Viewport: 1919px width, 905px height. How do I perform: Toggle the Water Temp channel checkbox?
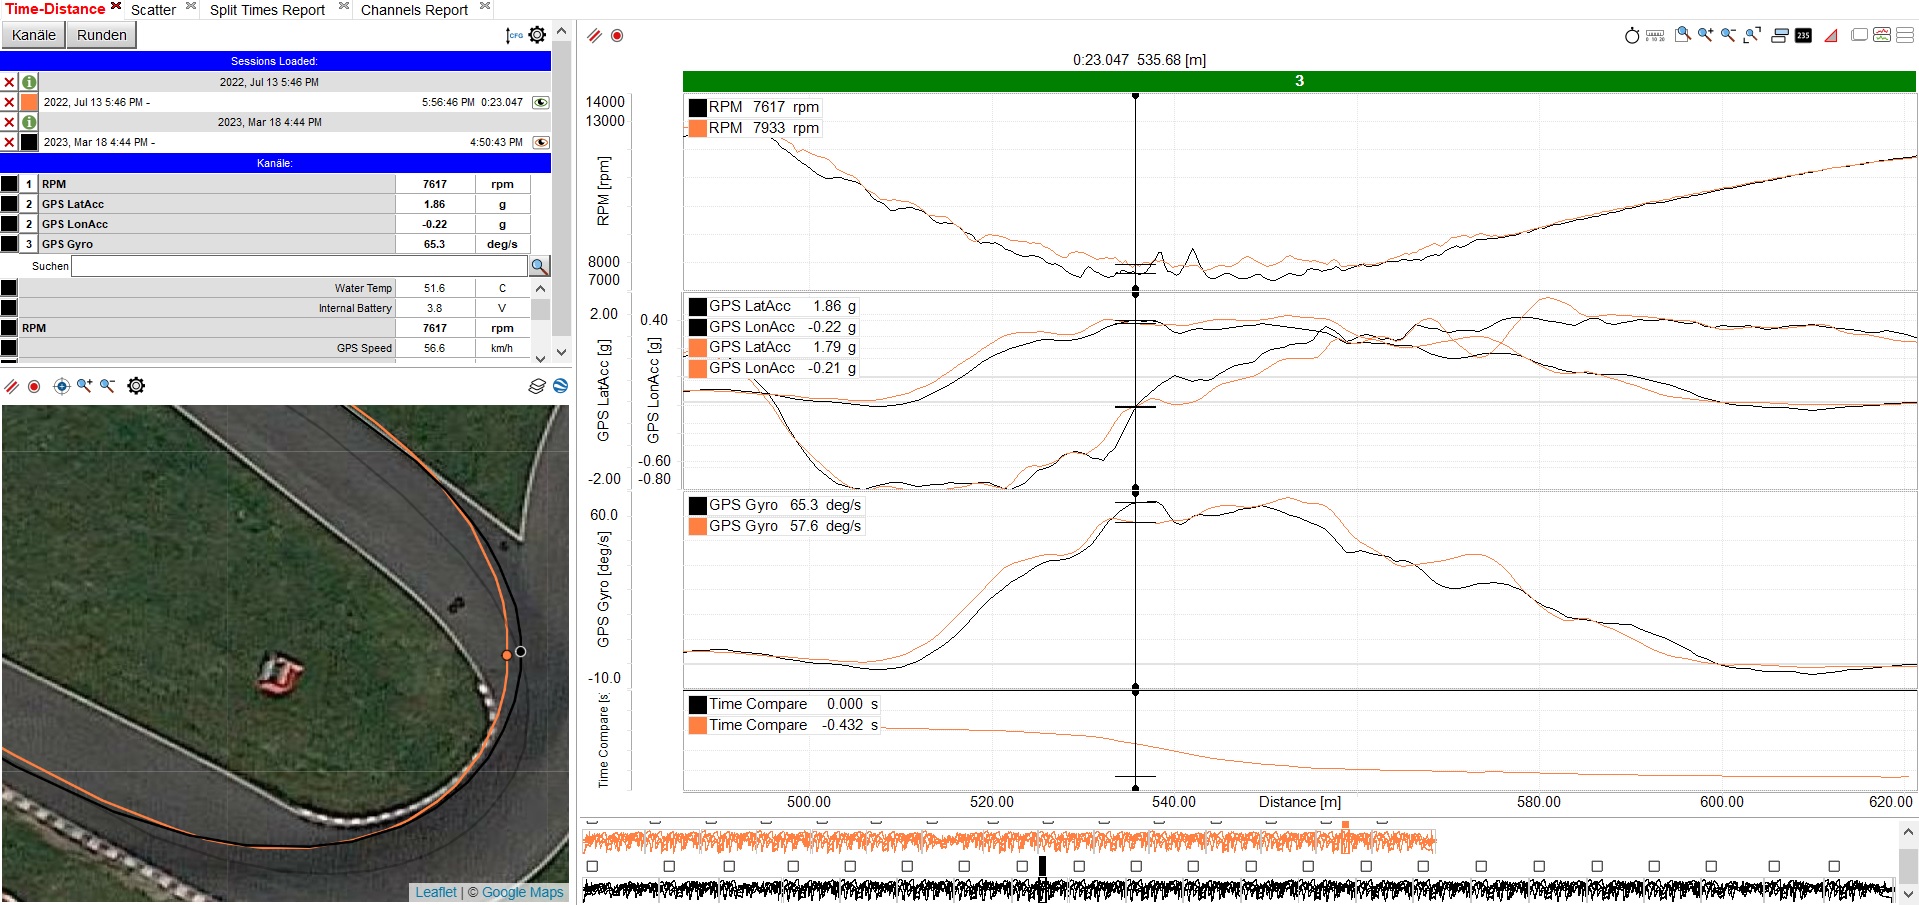click(x=9, y=288)
